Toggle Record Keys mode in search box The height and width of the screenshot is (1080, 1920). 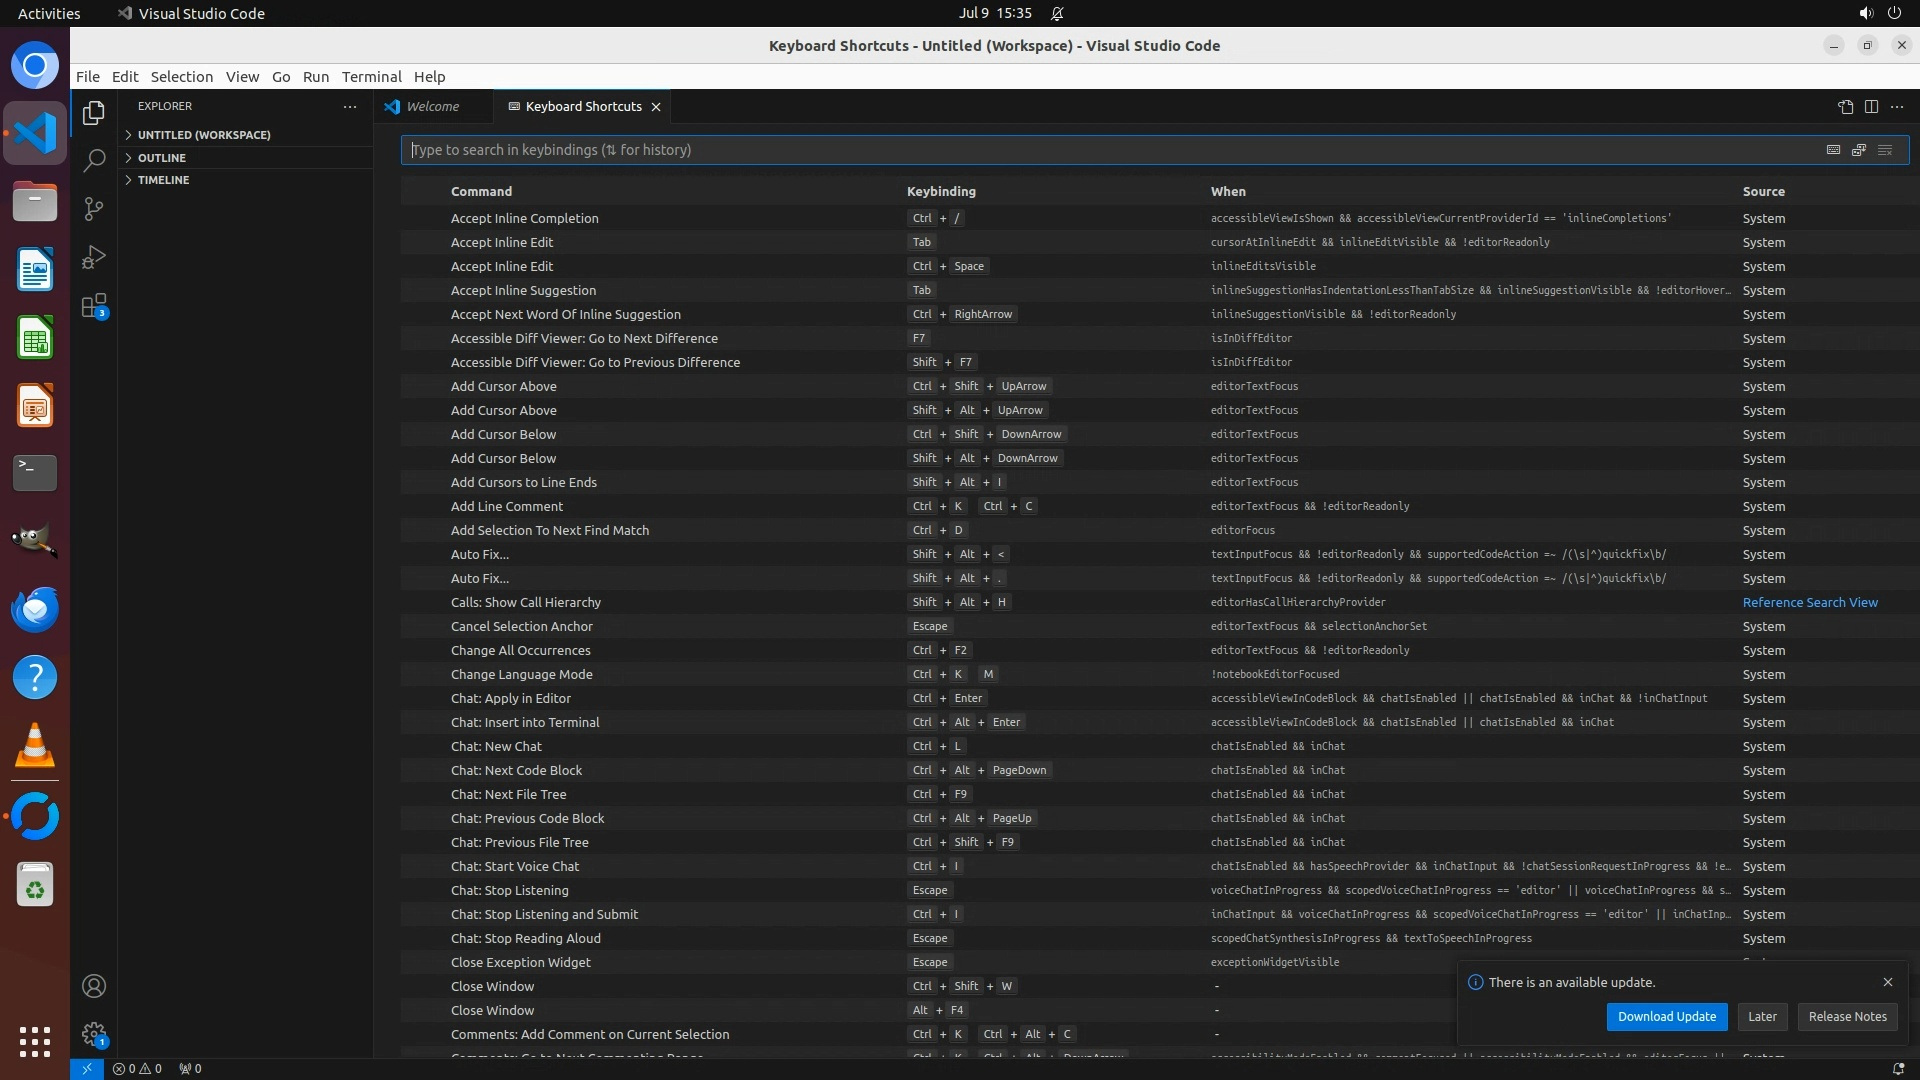pos(1833,150)
